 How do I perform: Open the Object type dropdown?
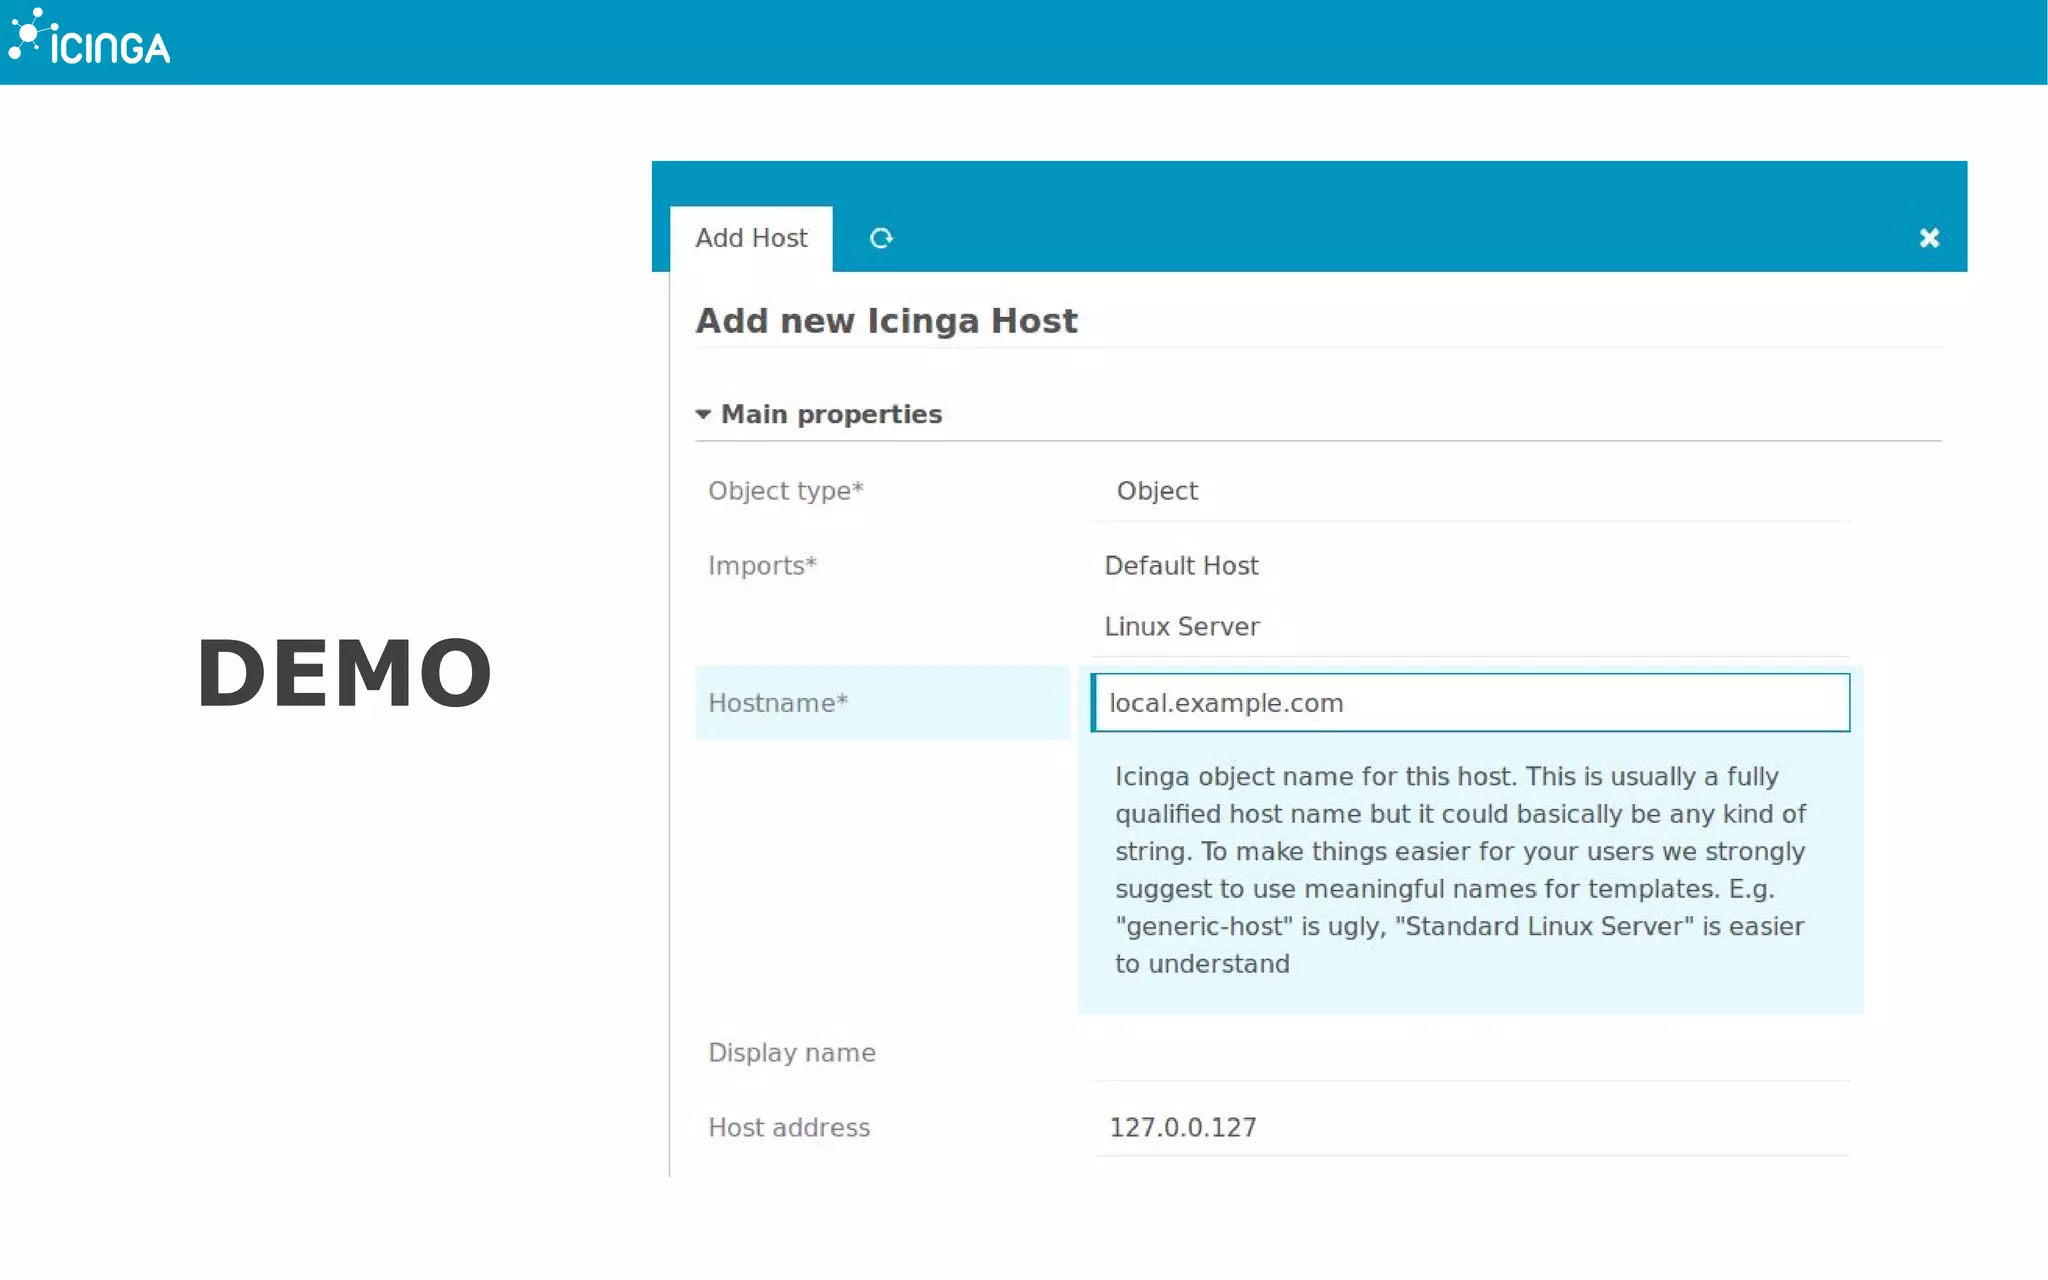[x=1470, y=491]
